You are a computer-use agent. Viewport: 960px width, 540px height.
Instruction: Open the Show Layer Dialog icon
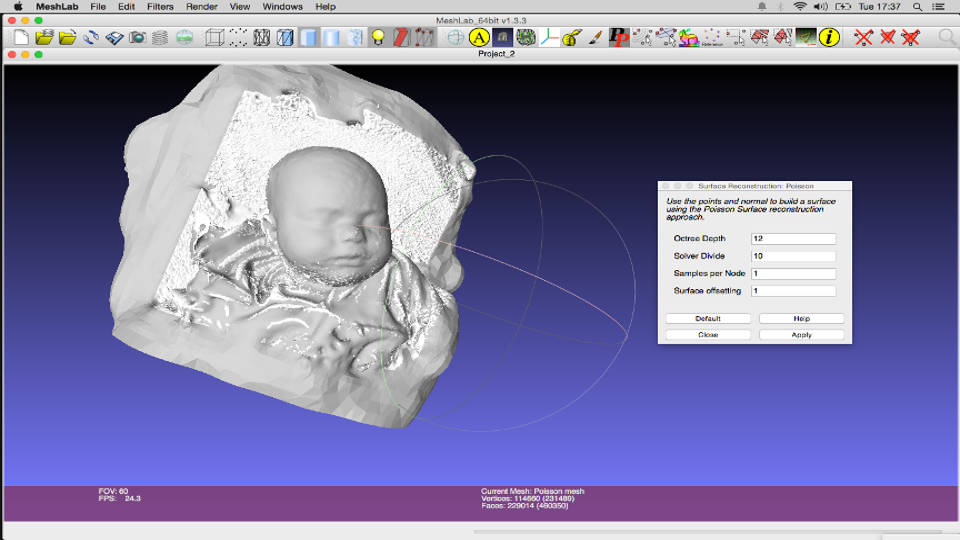tap(161, 38)
